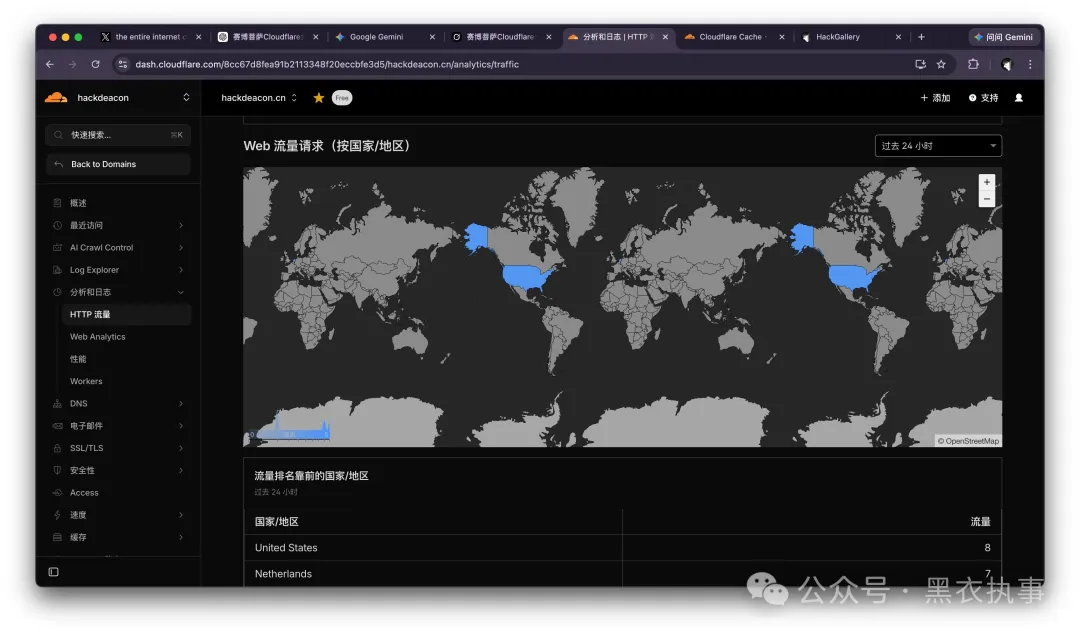Click the address bar URL
The height and width of the screenshot is (634, 1080).
tap(327, 64)
